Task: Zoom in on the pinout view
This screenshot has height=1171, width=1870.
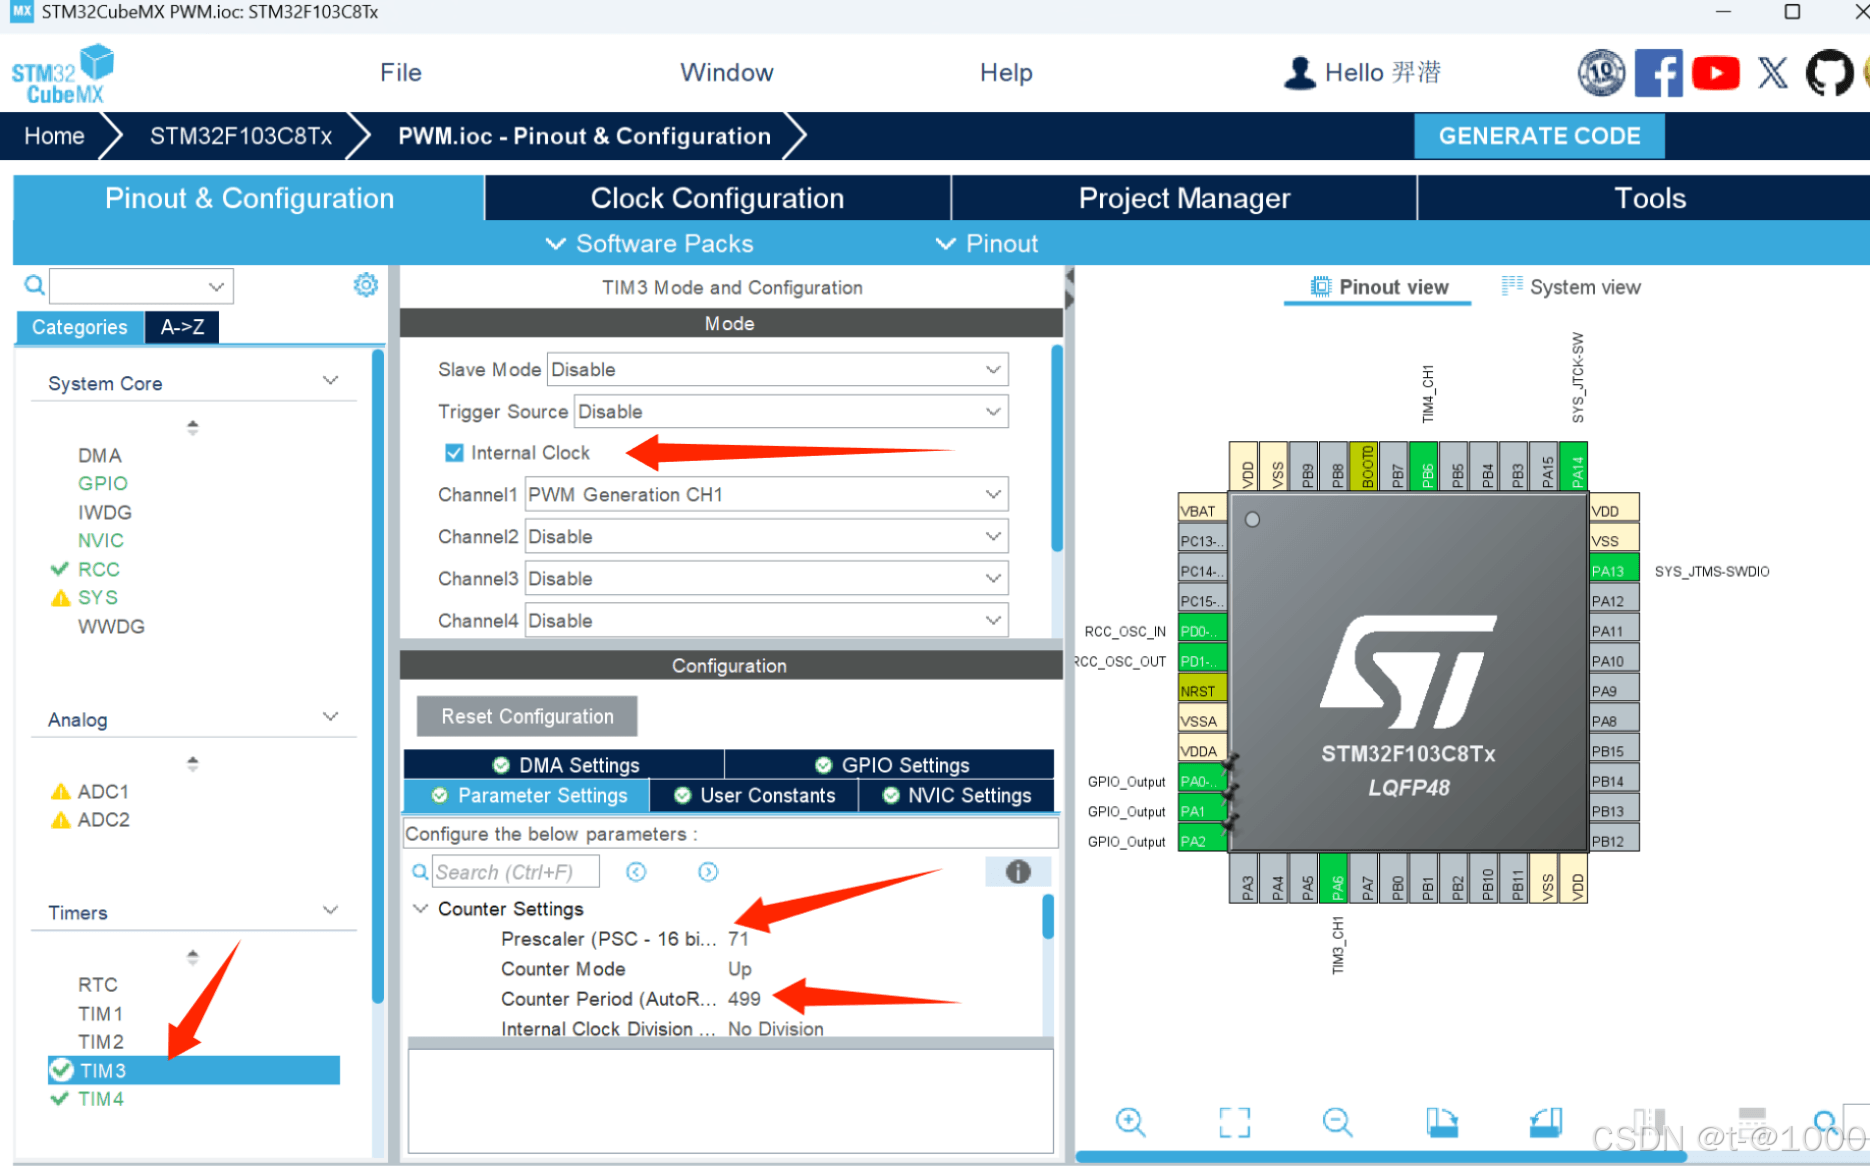Action: (1130, 1122)
